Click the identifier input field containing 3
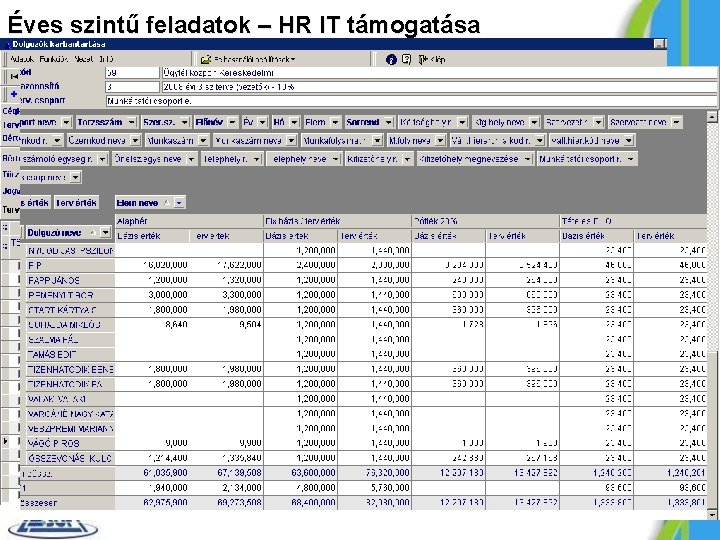The width and height of the screenshot is (720, 540). coord(132,87)
